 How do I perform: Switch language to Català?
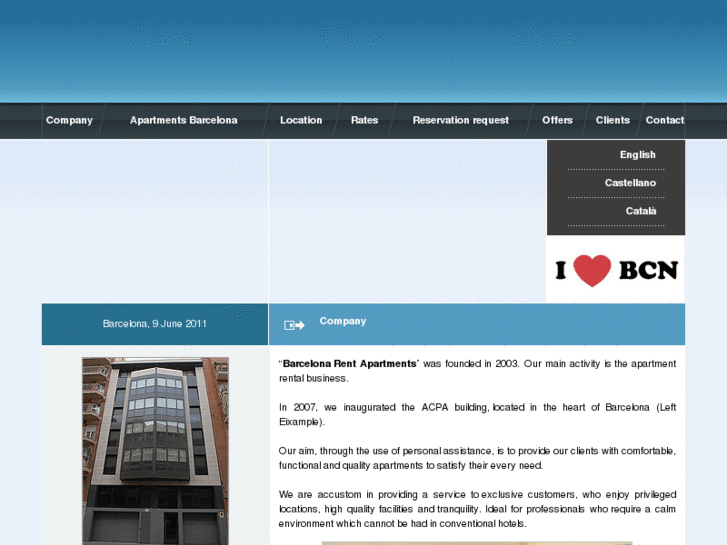click(x=641, y=211)
